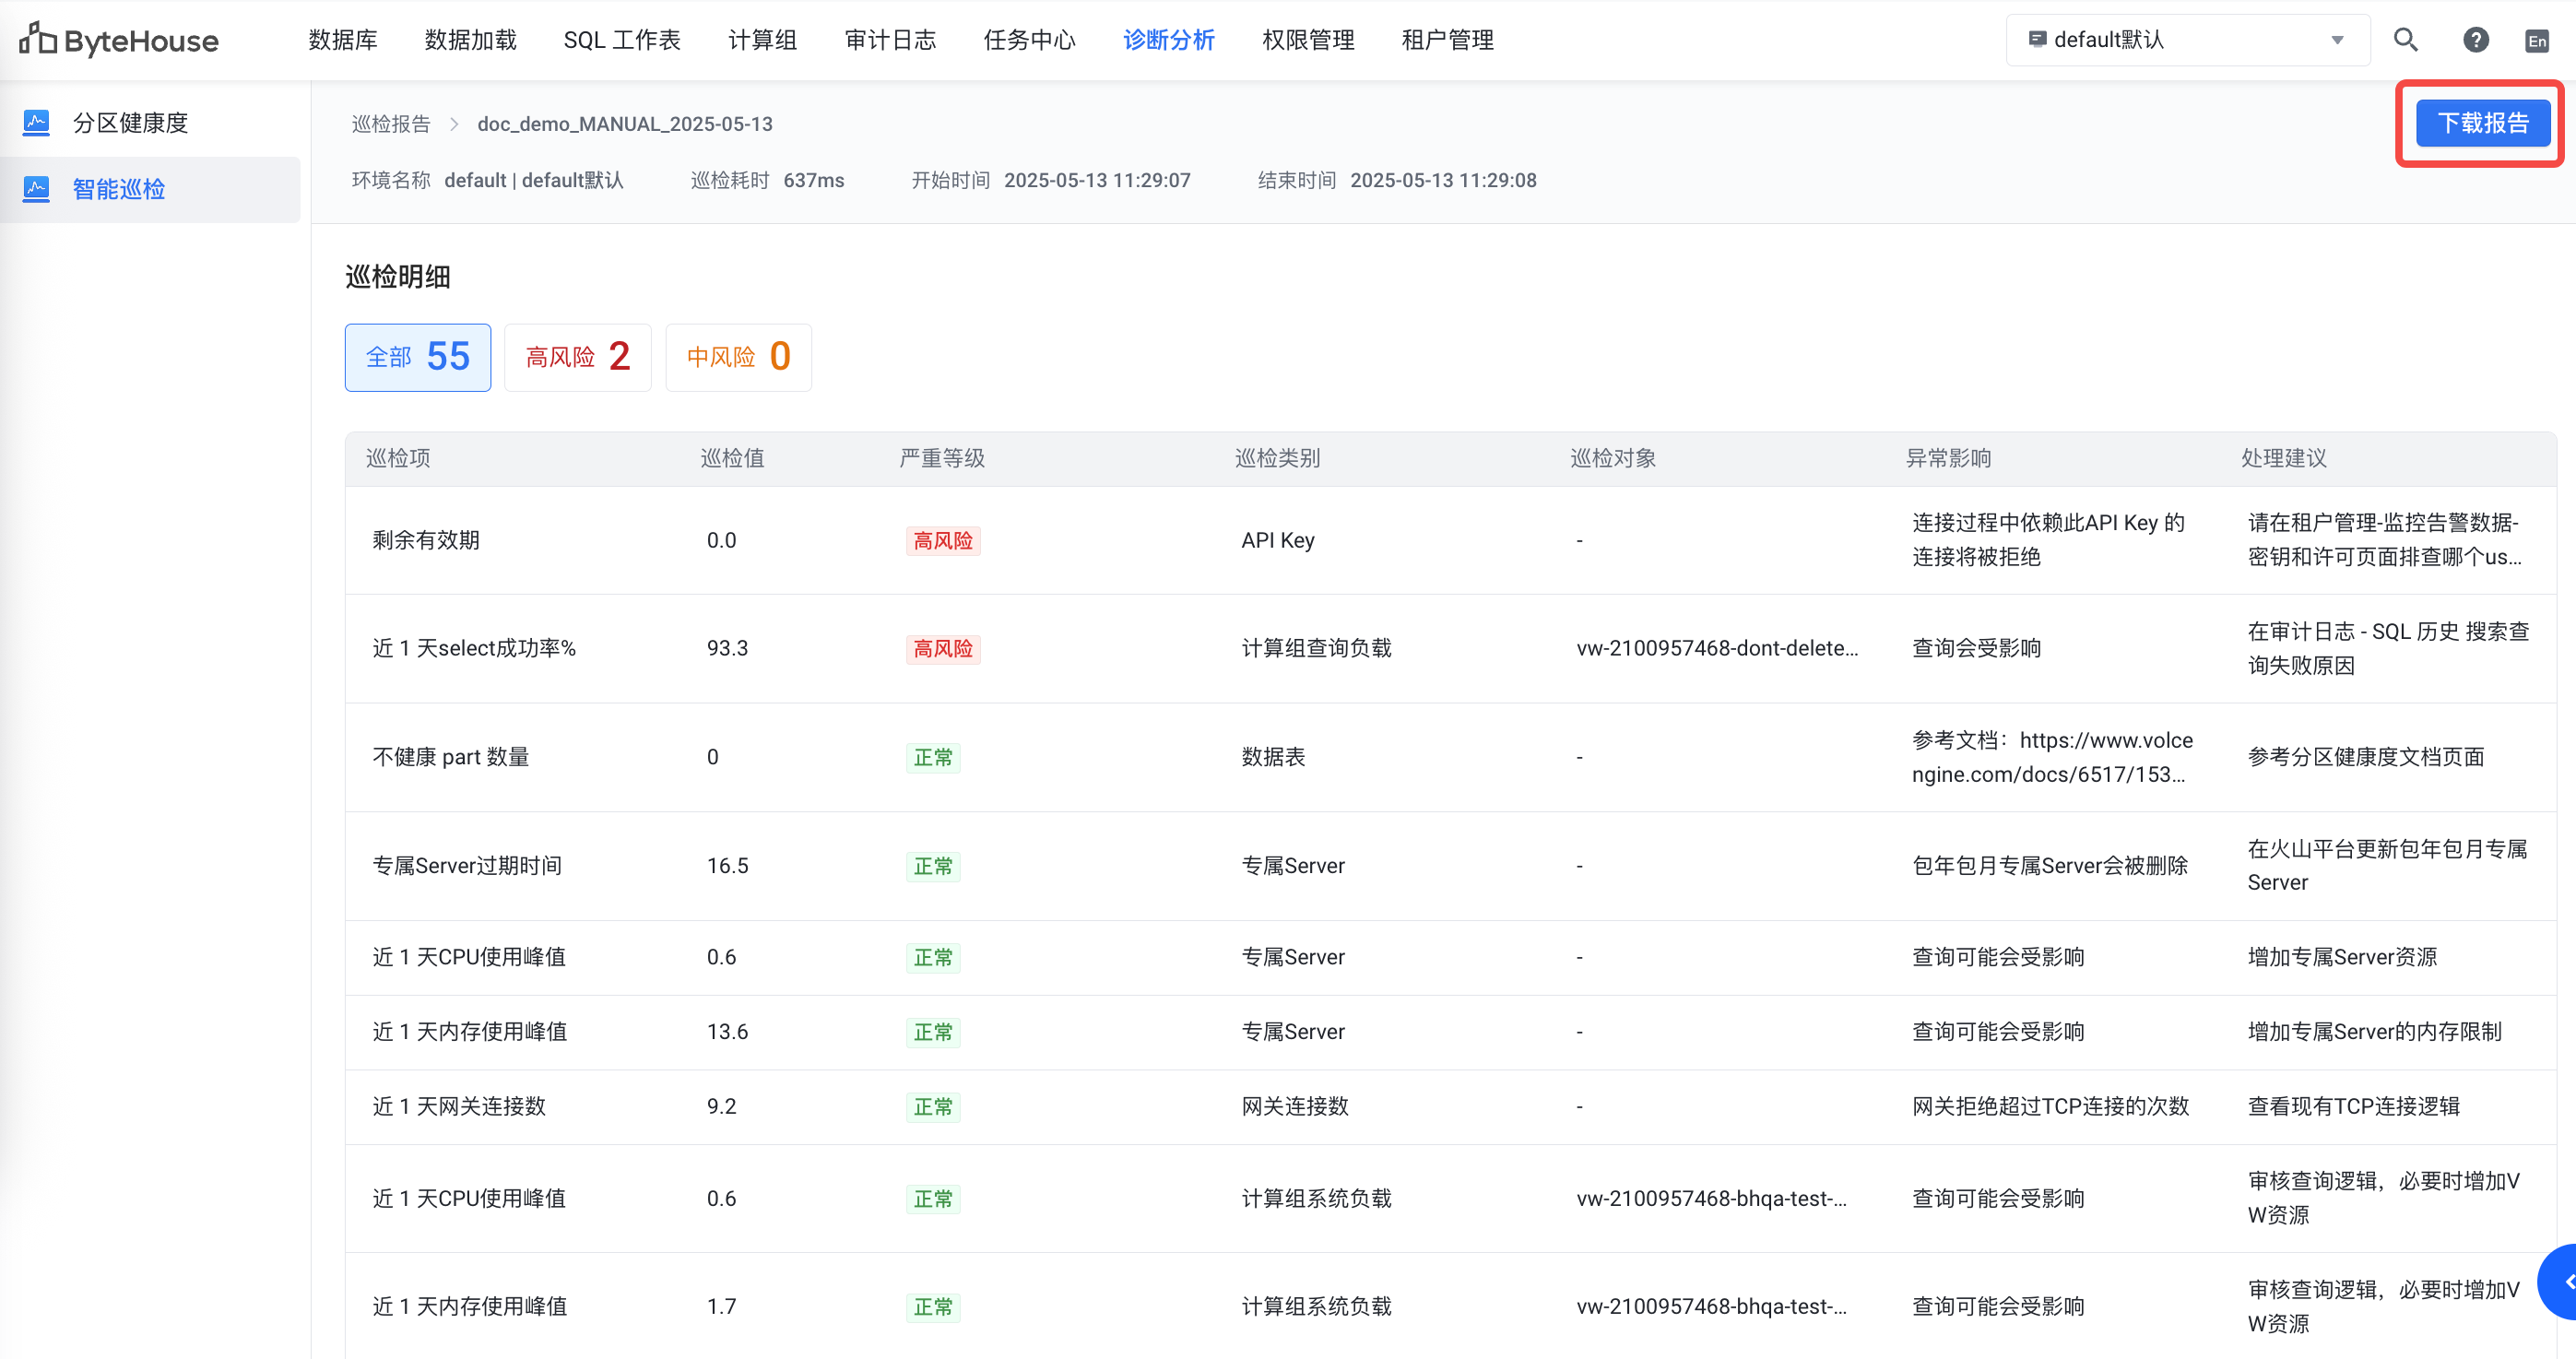
Task: Open 审计日志 in the top navigation
Action: [890, 40]
